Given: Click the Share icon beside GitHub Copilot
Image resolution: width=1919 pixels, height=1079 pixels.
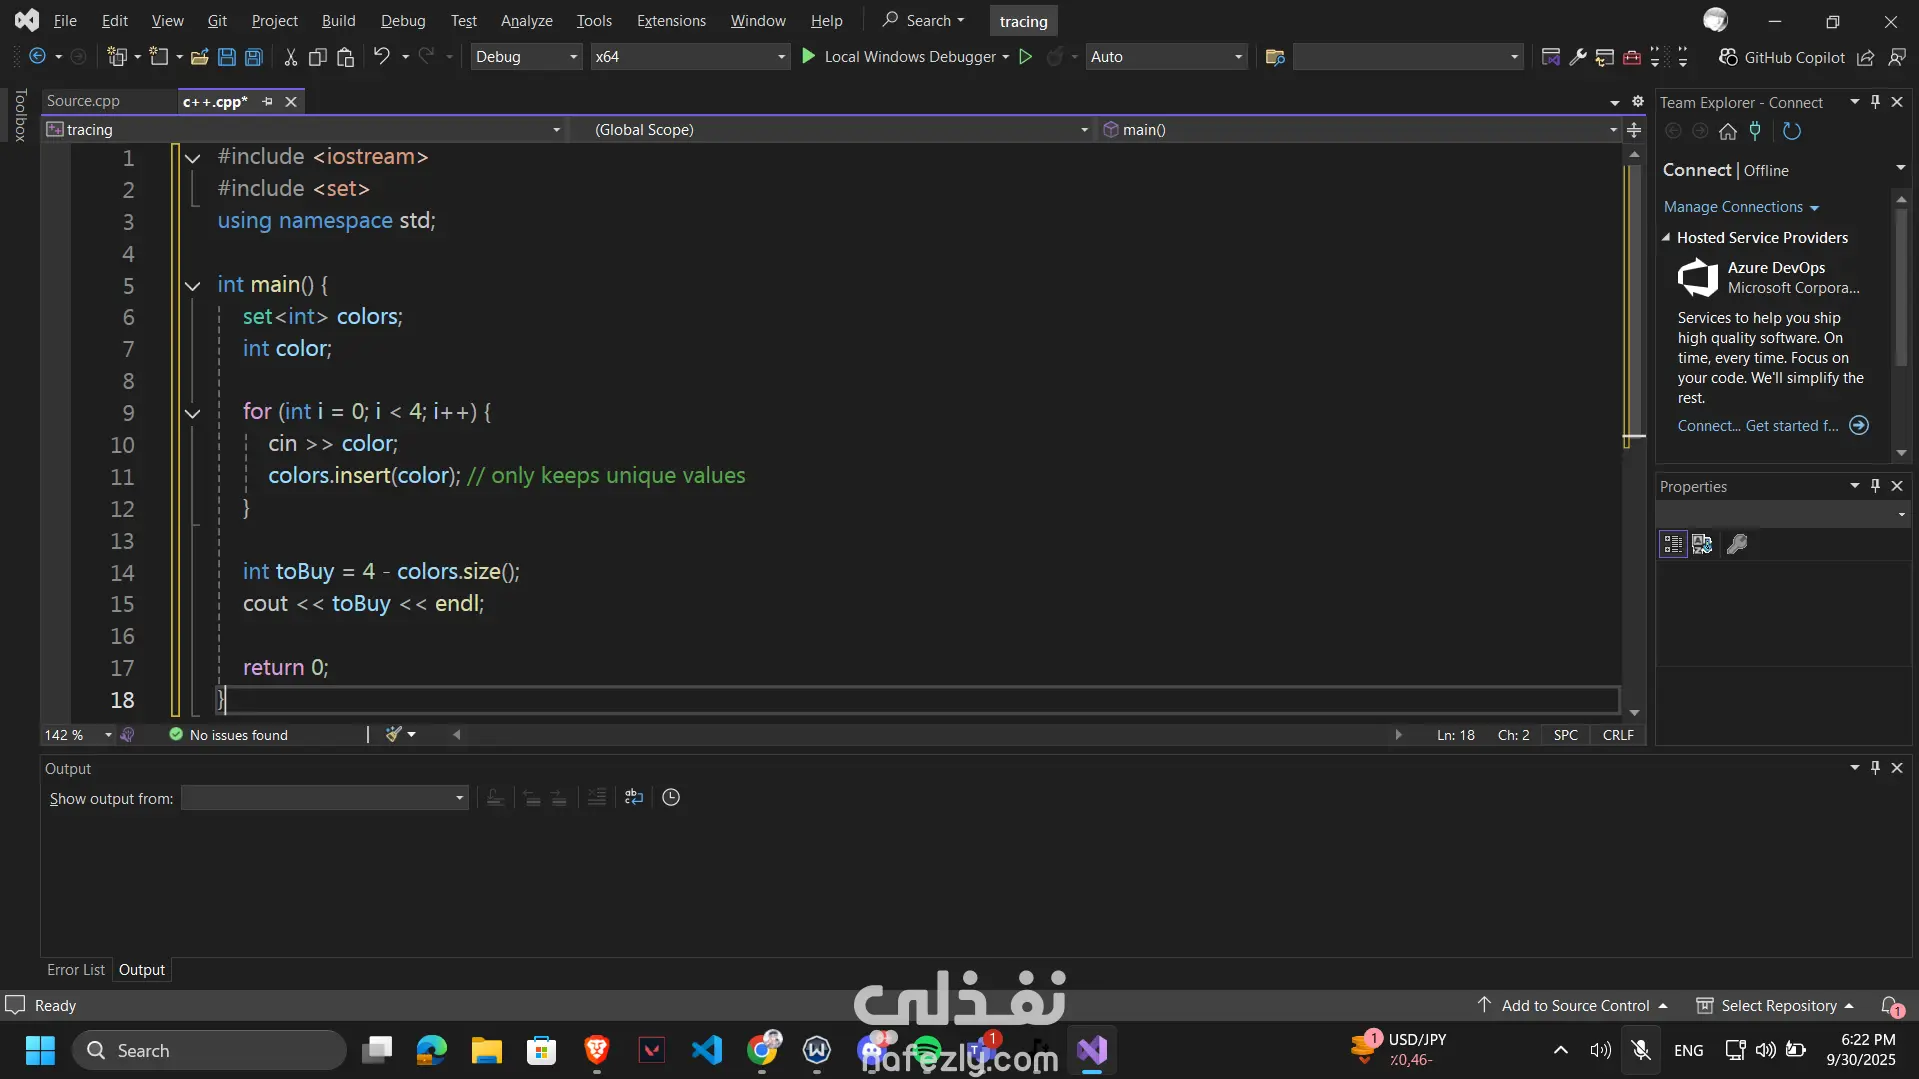Looking at the screenshot, I should pos(1866,57).
